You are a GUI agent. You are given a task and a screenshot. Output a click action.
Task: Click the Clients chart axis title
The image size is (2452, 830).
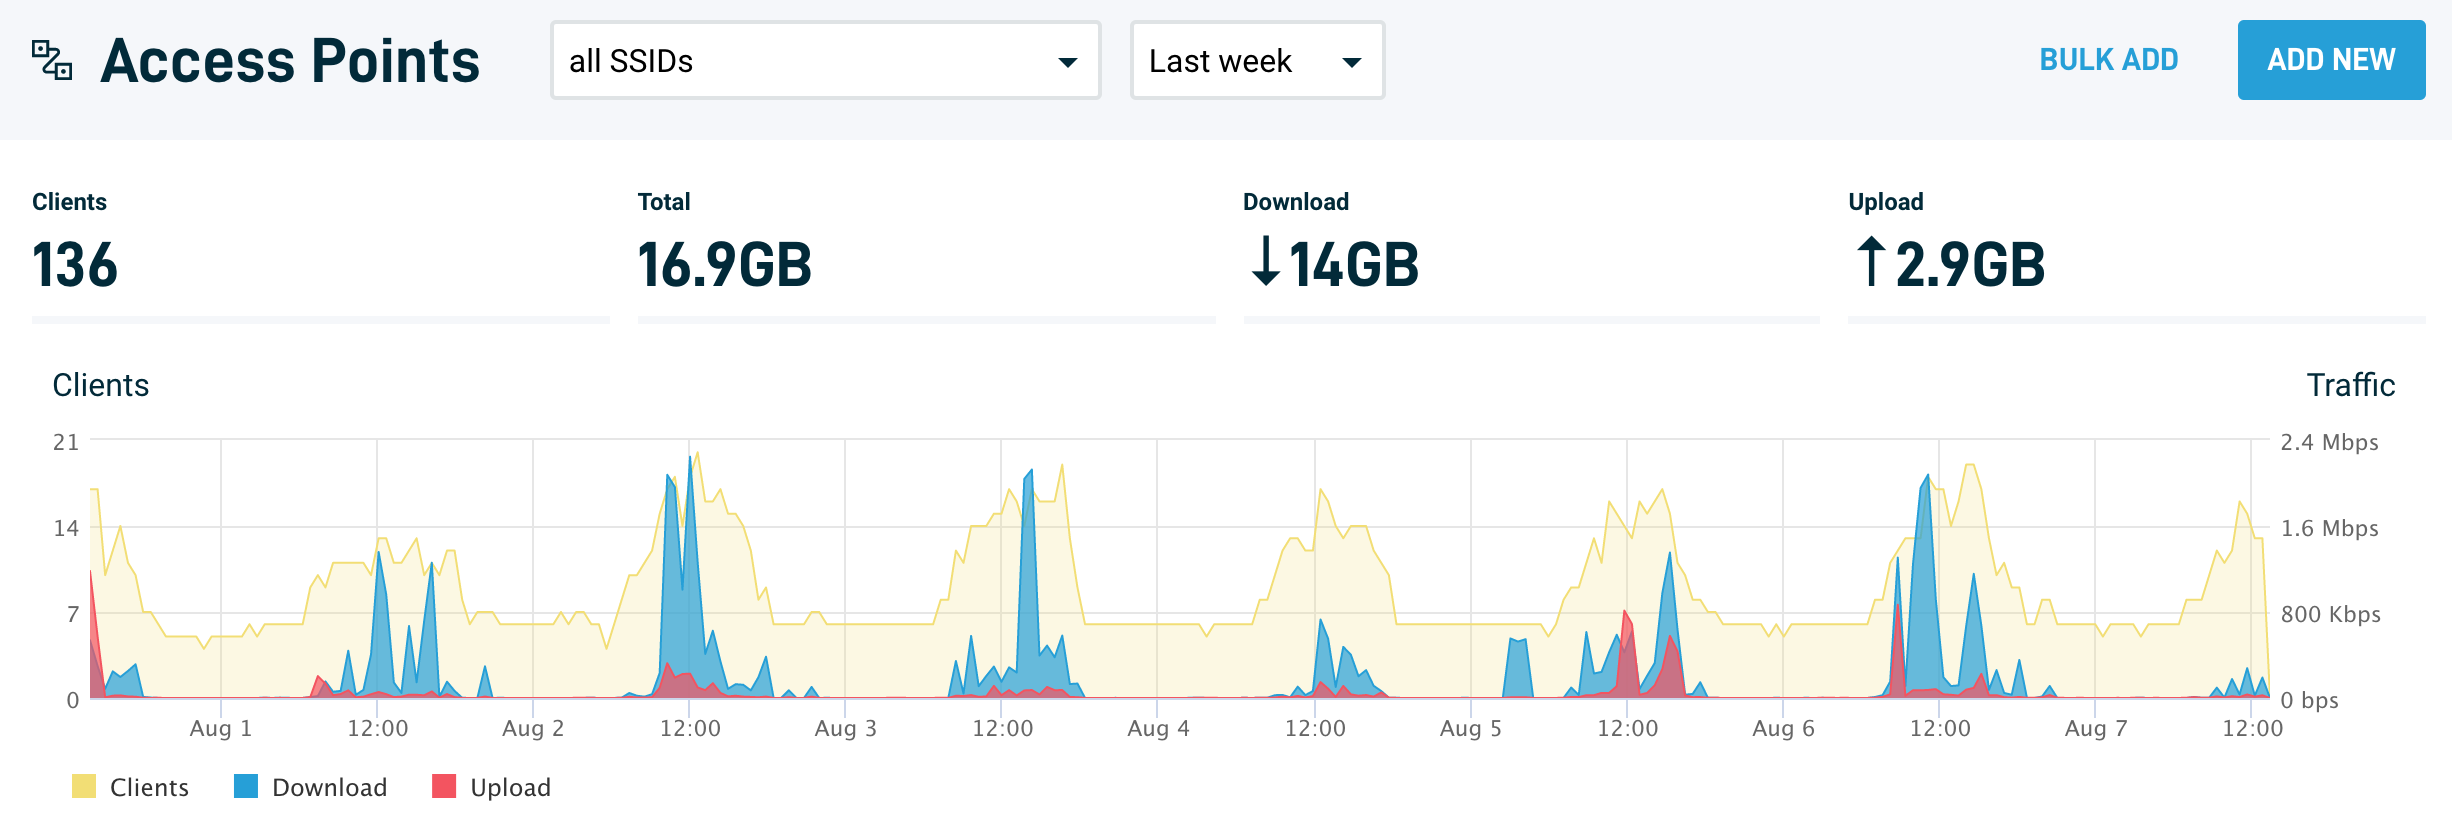coord(101,385)
